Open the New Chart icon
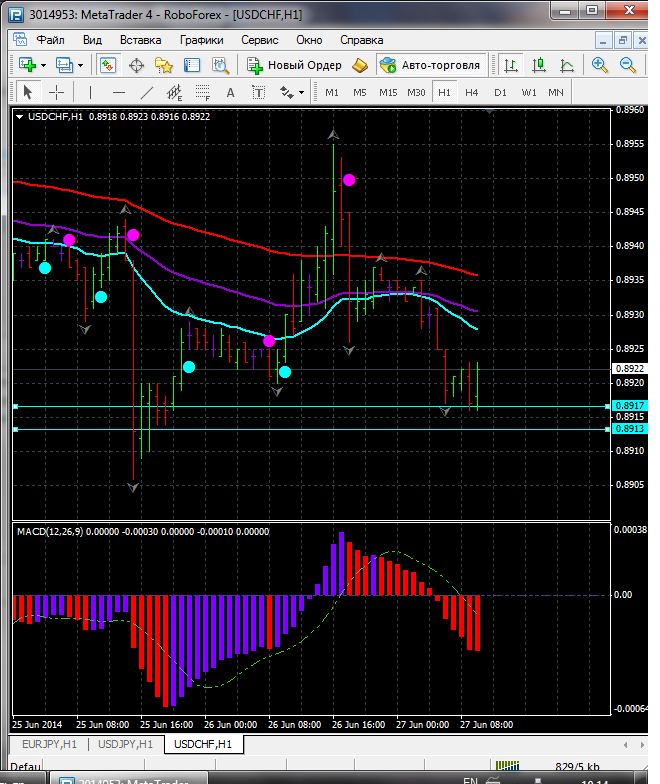The image size is (660, 784). (28, 65)
